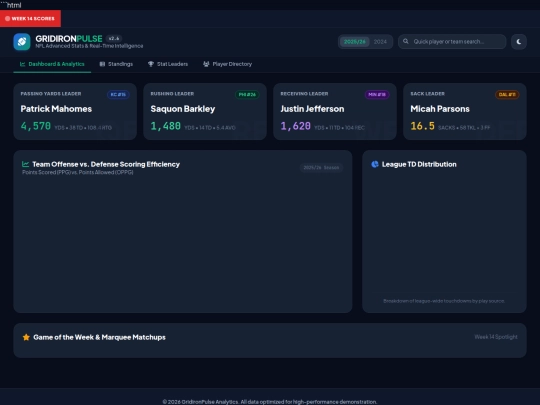Screen dimensions: 540x405
Task: Click the 16.5 sacks value
Action: click(x=422, y=126)
